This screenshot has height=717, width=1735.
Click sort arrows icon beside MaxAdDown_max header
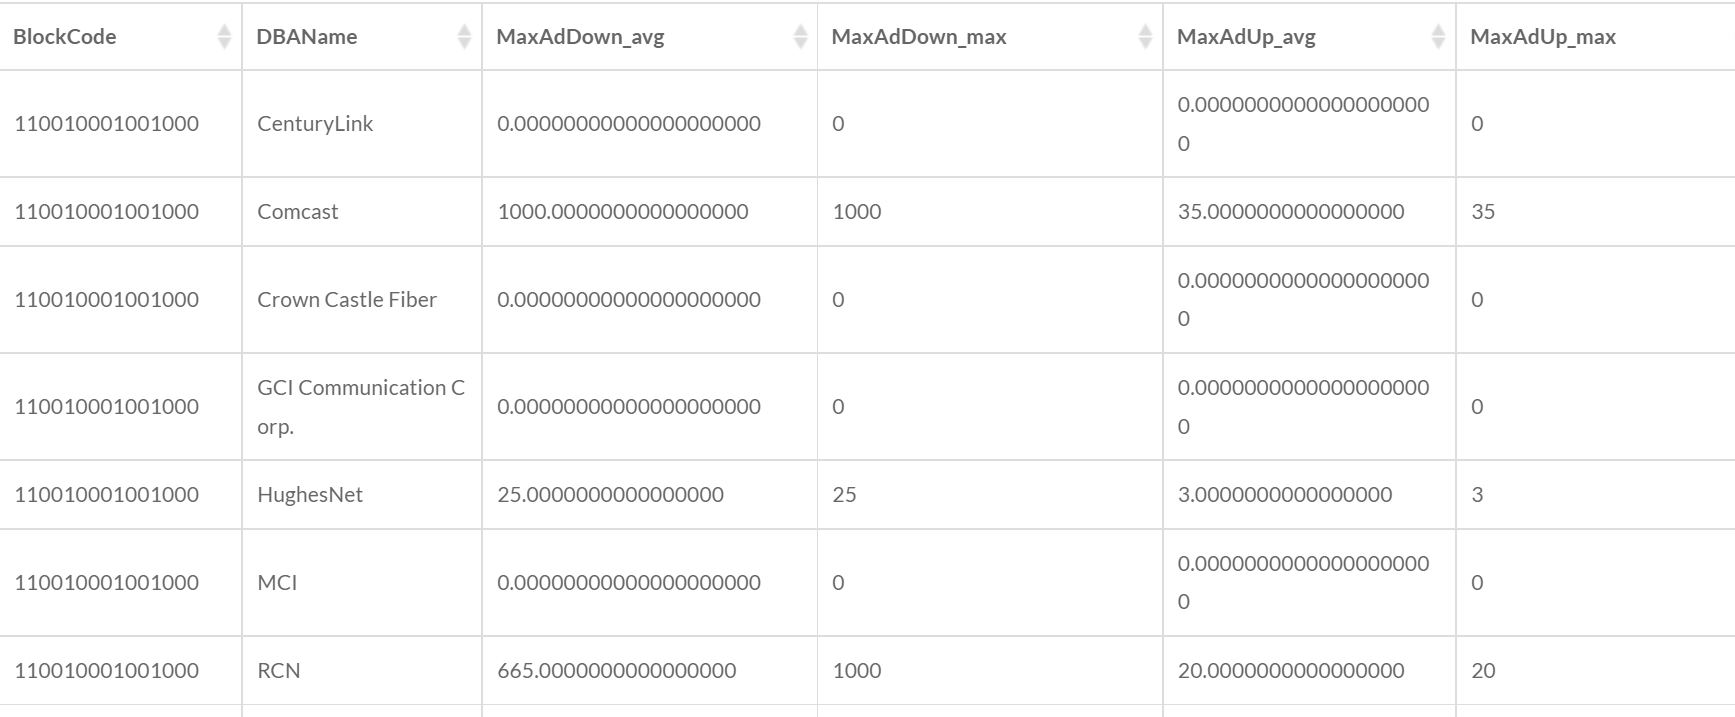coord(1145,37)
